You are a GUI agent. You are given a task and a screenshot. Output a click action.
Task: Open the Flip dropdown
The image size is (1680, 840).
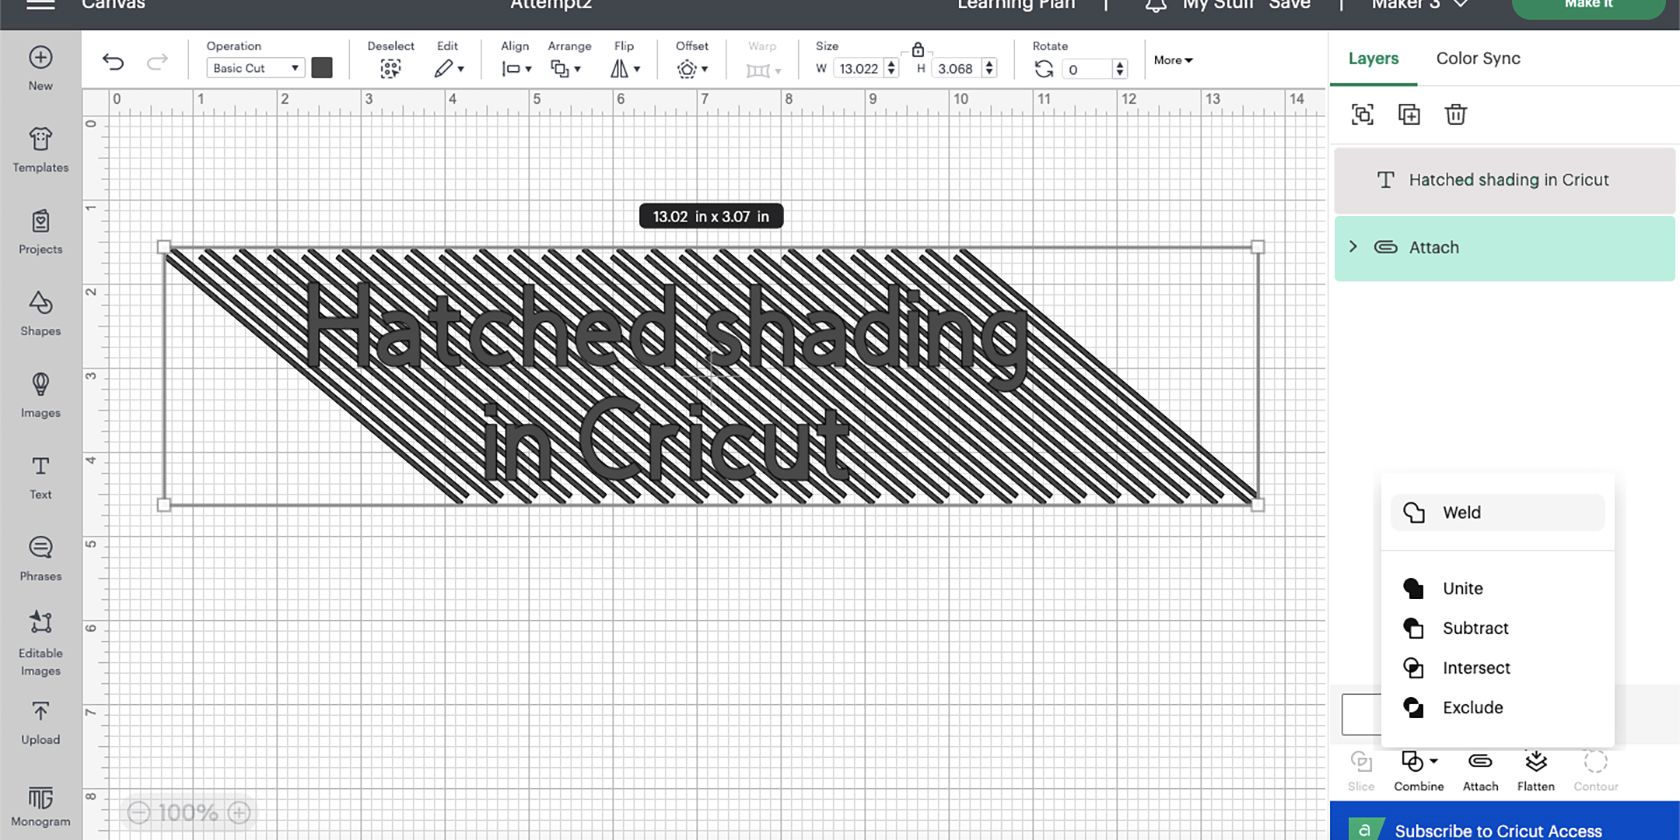(x=625, y=68)
